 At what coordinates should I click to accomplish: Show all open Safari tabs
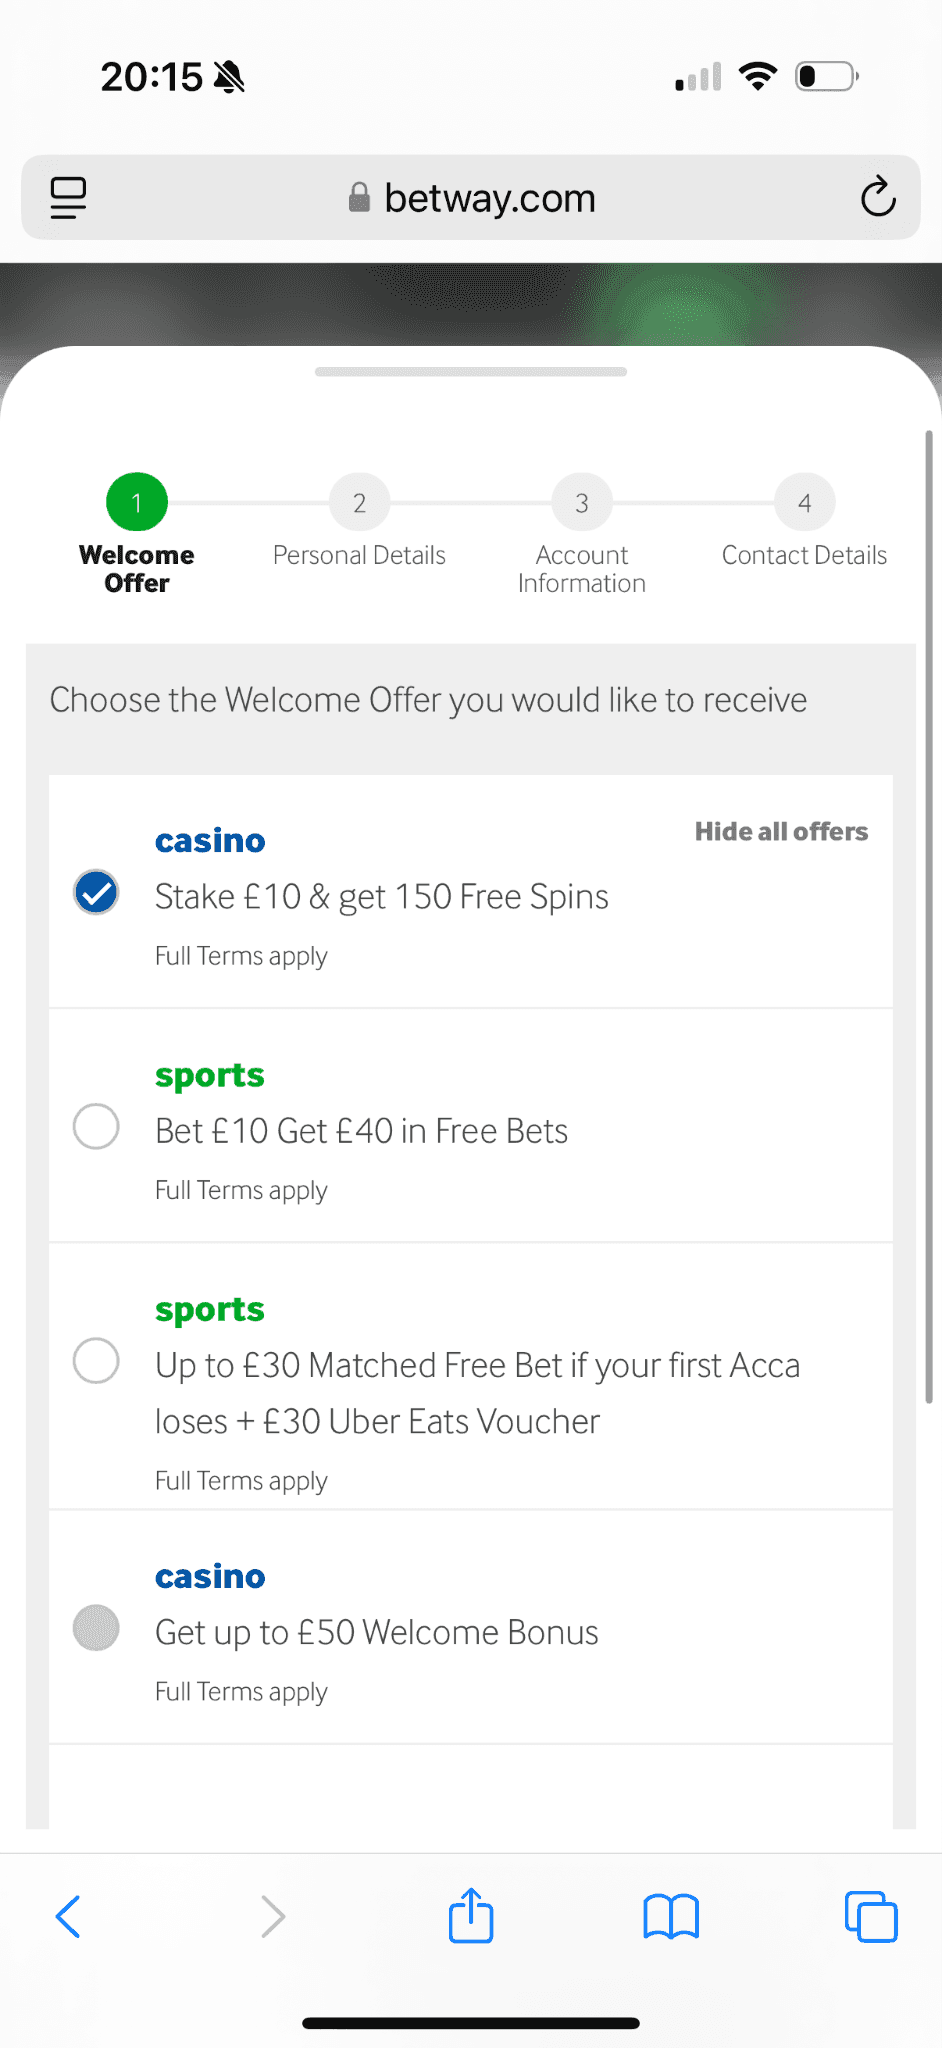pos(871,1917)
